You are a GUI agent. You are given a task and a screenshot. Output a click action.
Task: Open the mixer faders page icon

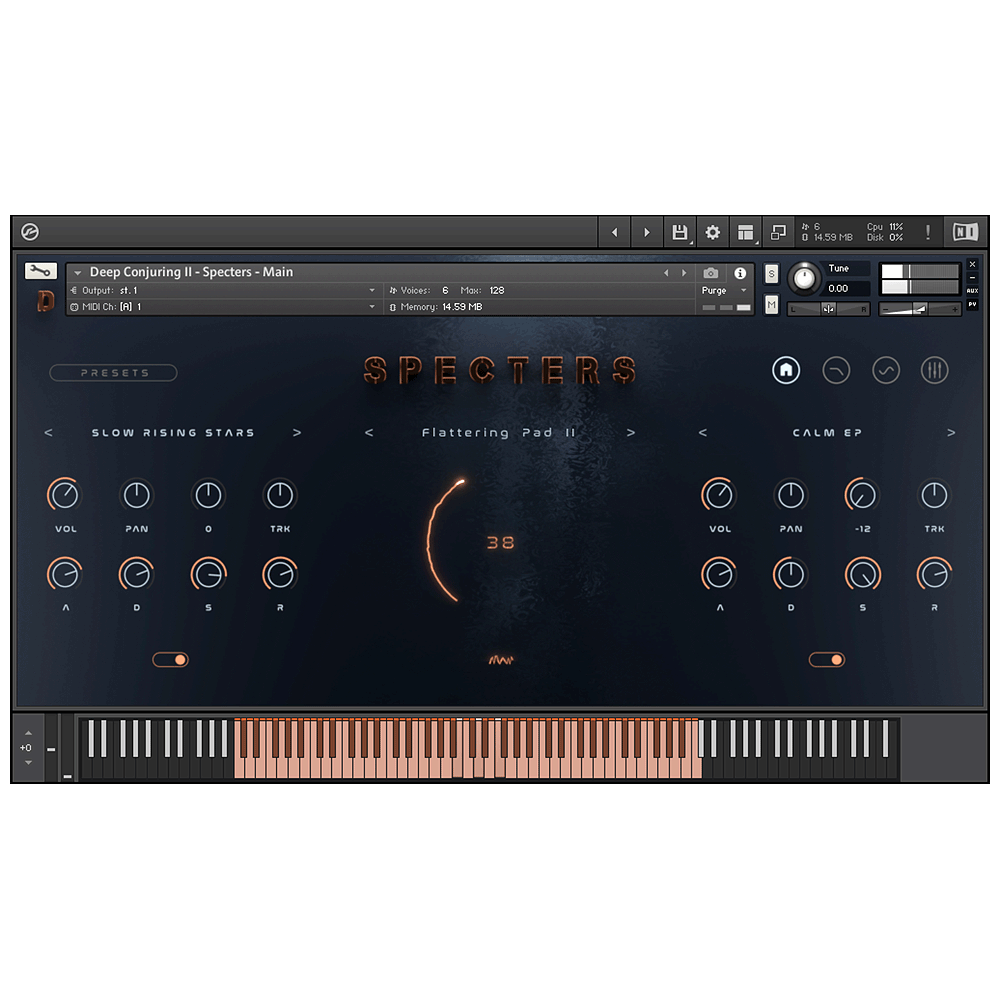point(934,370)
